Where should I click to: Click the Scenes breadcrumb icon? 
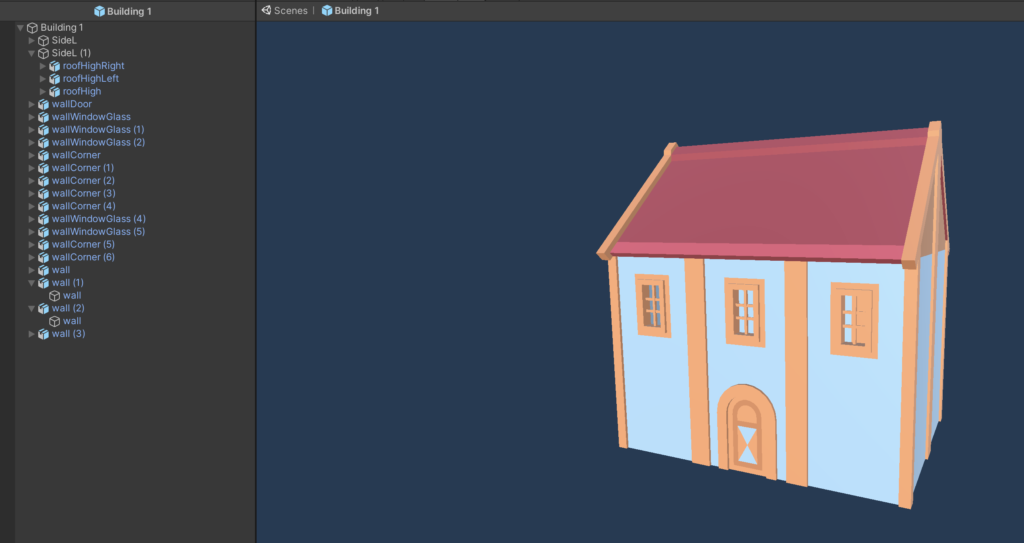(x=266, y=10)
